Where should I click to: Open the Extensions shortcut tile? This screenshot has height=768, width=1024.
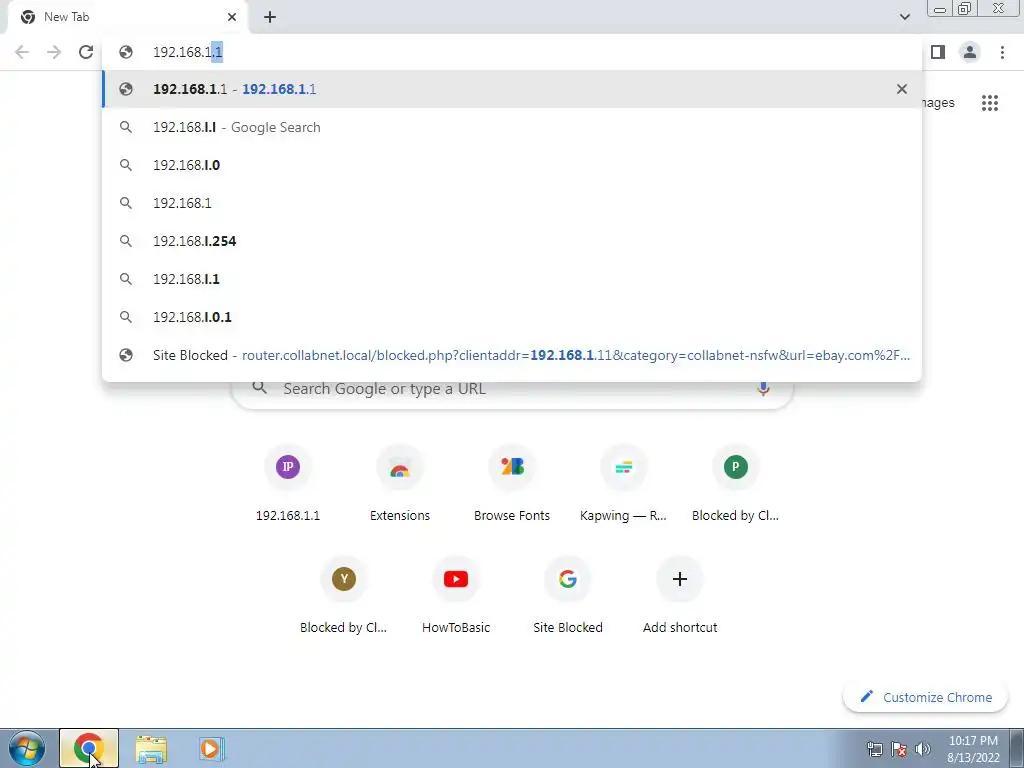400,484
